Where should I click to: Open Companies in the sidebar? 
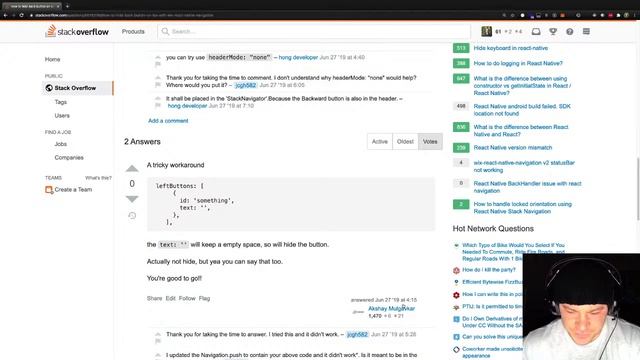[69, 158]
